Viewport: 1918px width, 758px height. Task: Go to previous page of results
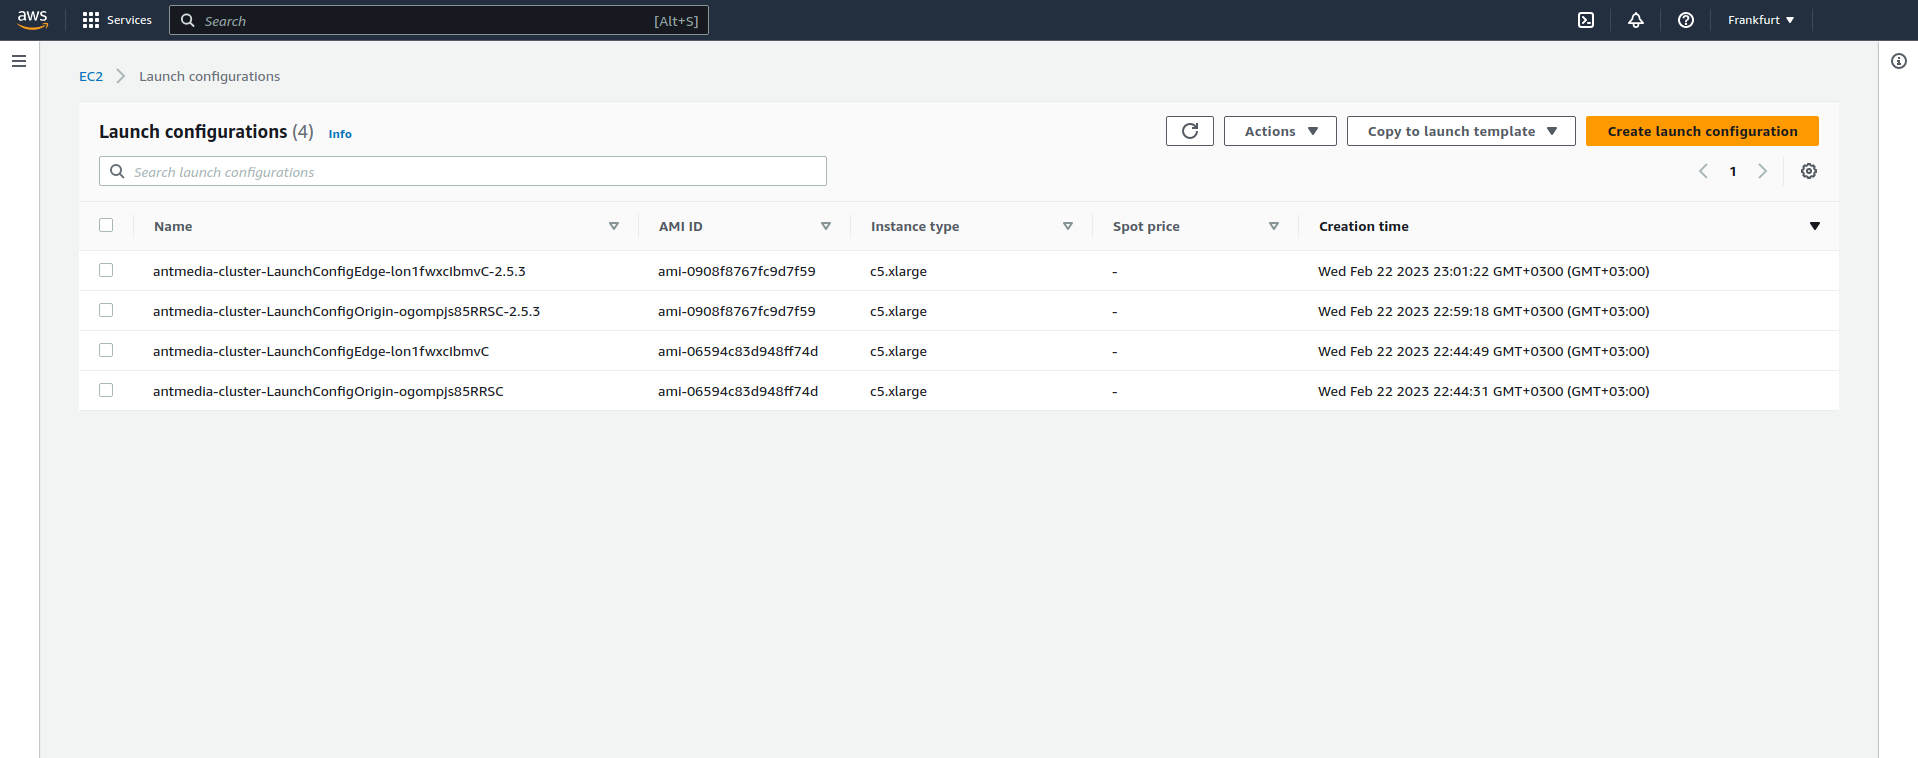click(1703, 171)
